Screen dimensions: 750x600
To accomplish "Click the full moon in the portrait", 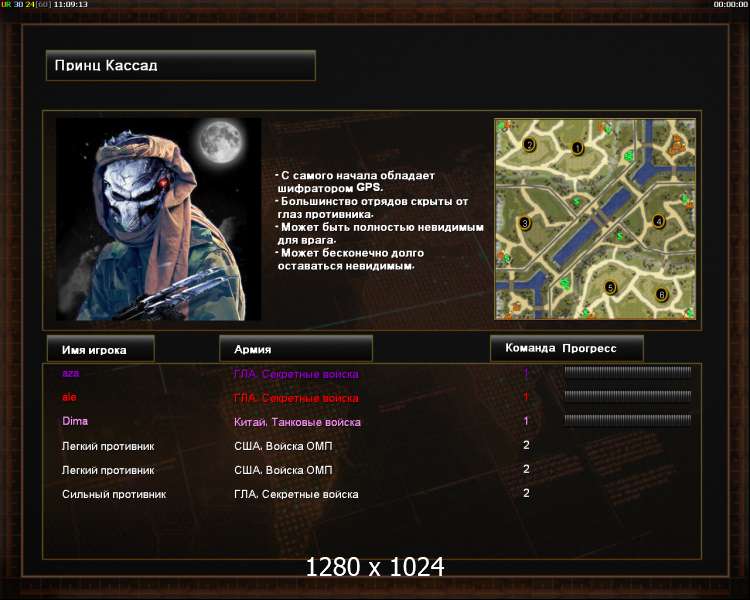I will pyautogui.click(x=221, y=142).
